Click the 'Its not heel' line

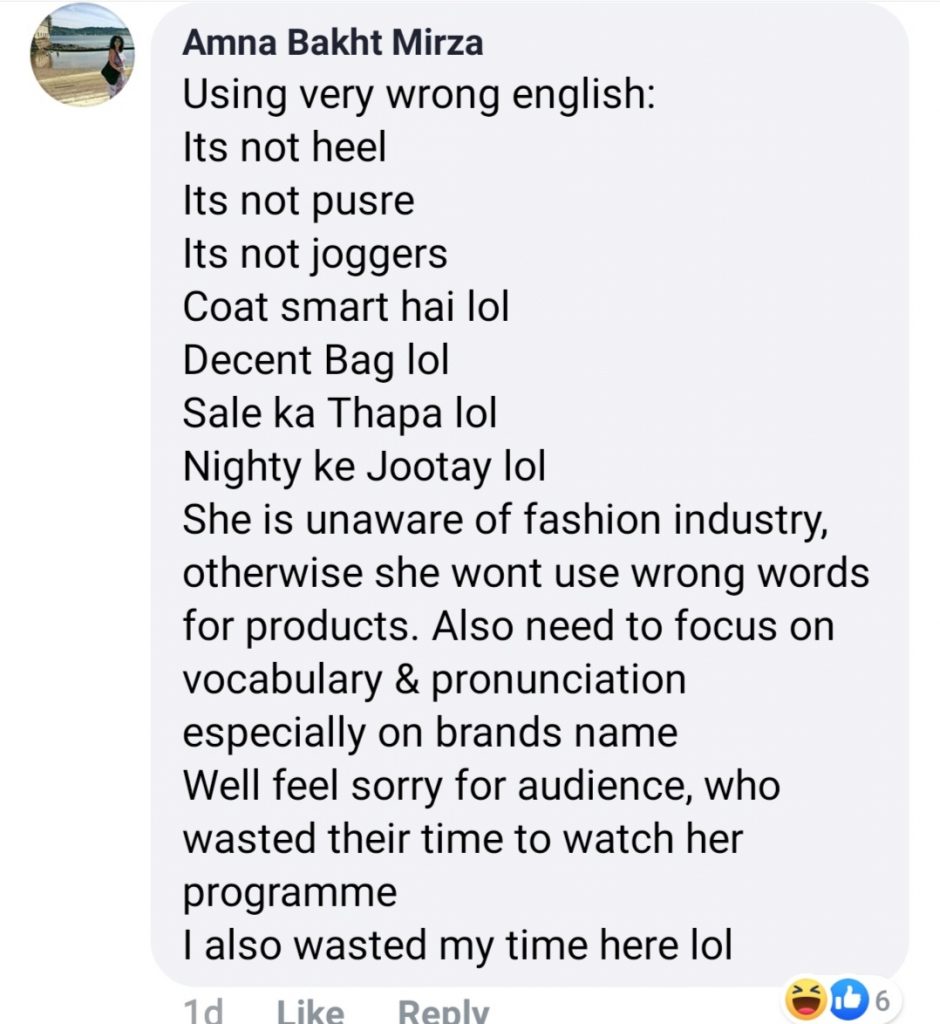pyautogui.click(x=285, y=147)
